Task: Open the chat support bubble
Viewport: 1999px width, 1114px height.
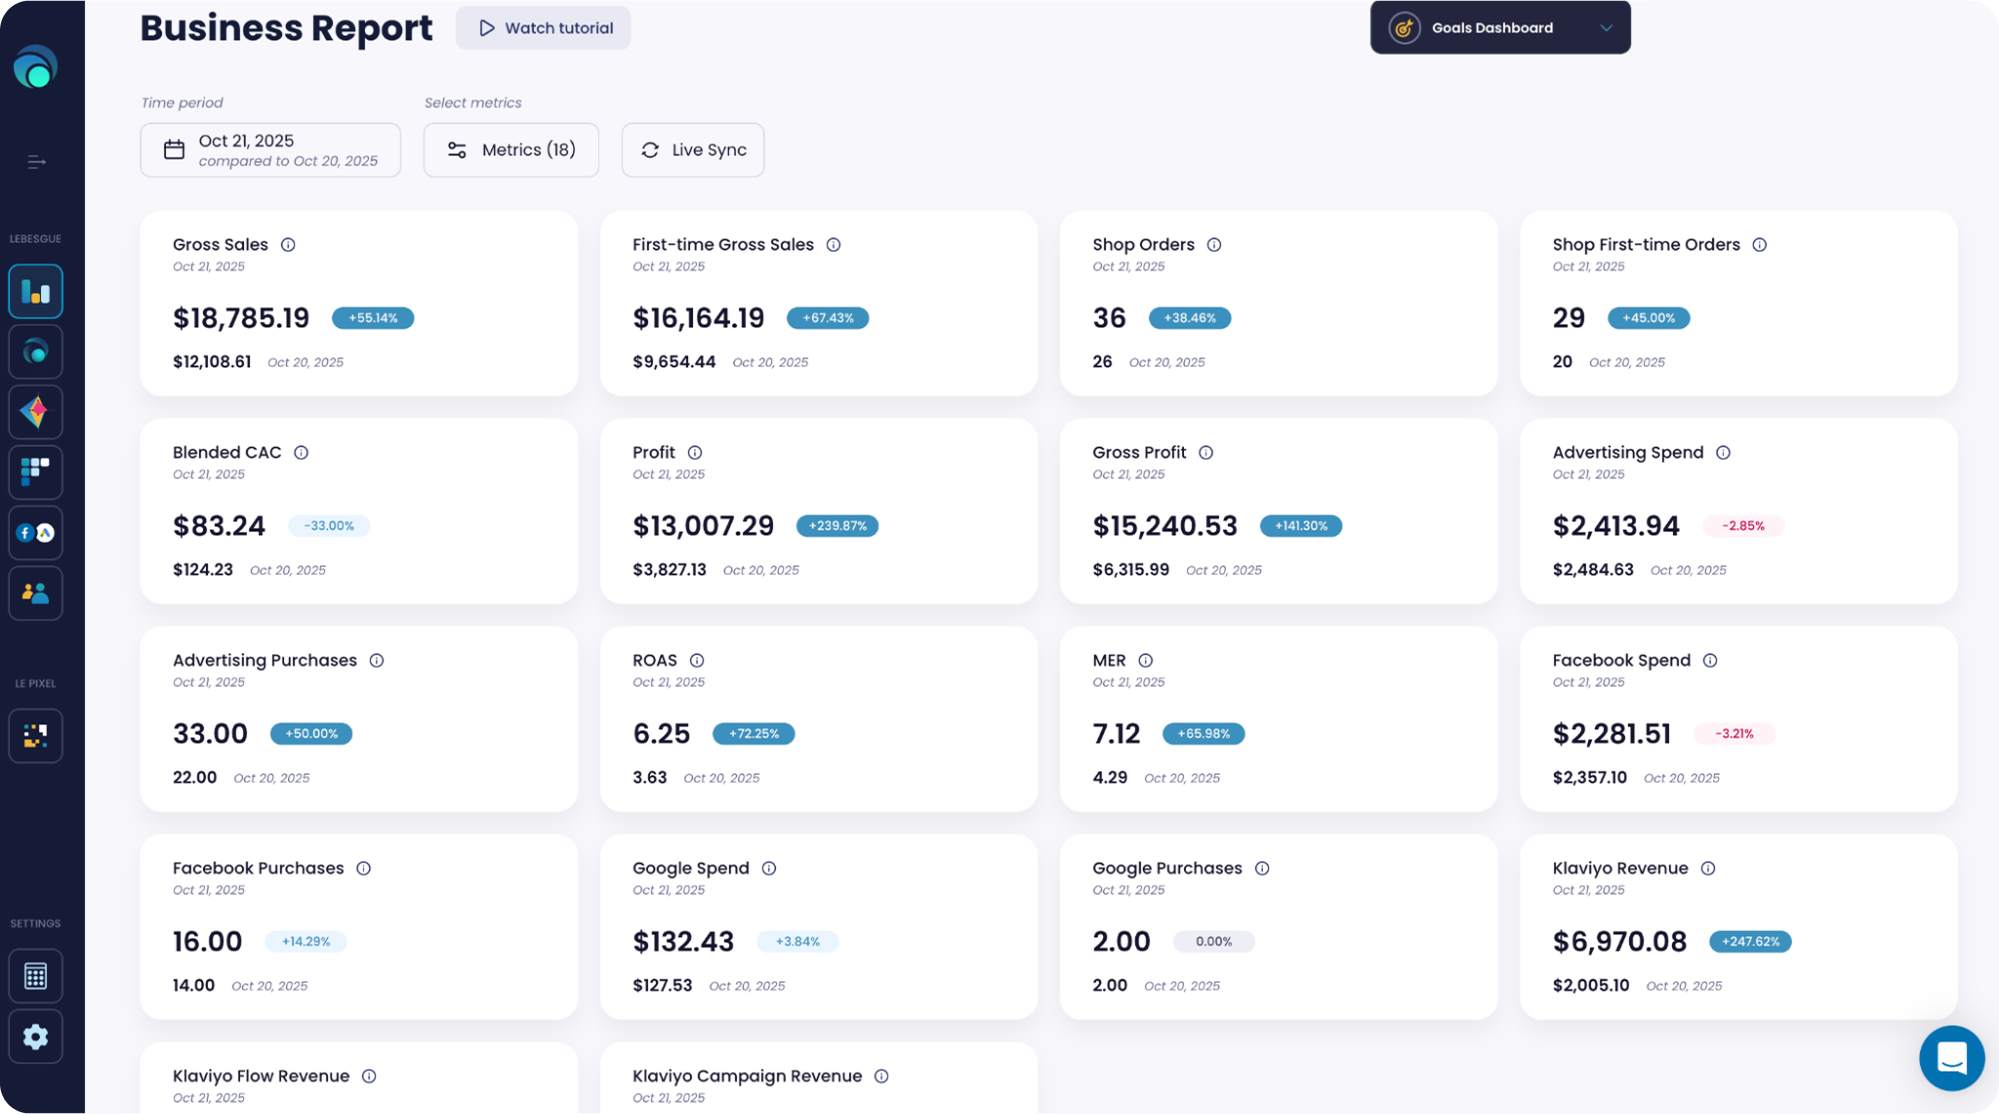Action: (x=1951, y=1058)
